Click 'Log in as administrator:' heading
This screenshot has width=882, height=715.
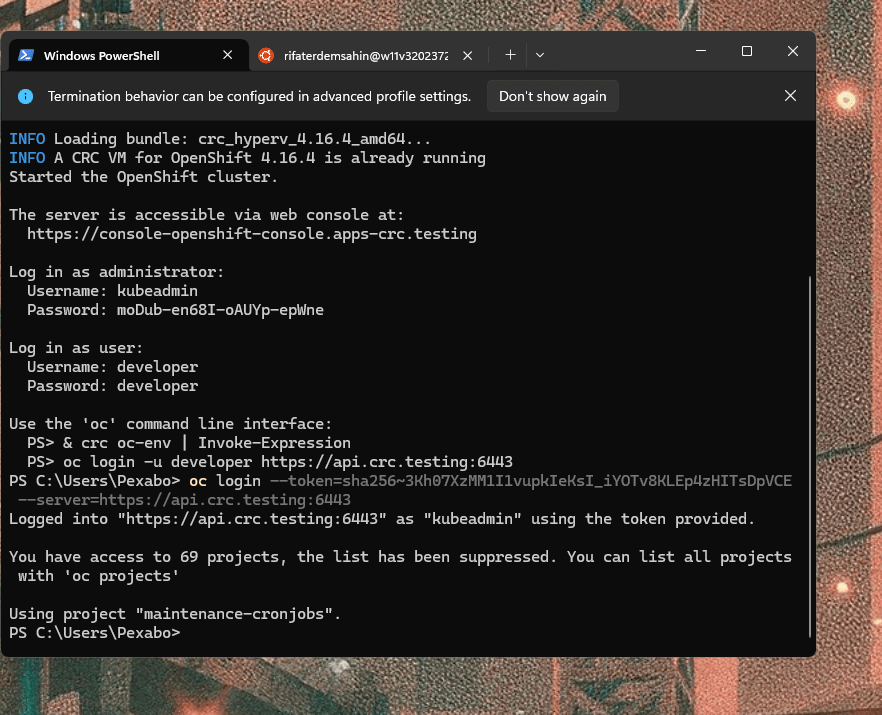point(116,272)
